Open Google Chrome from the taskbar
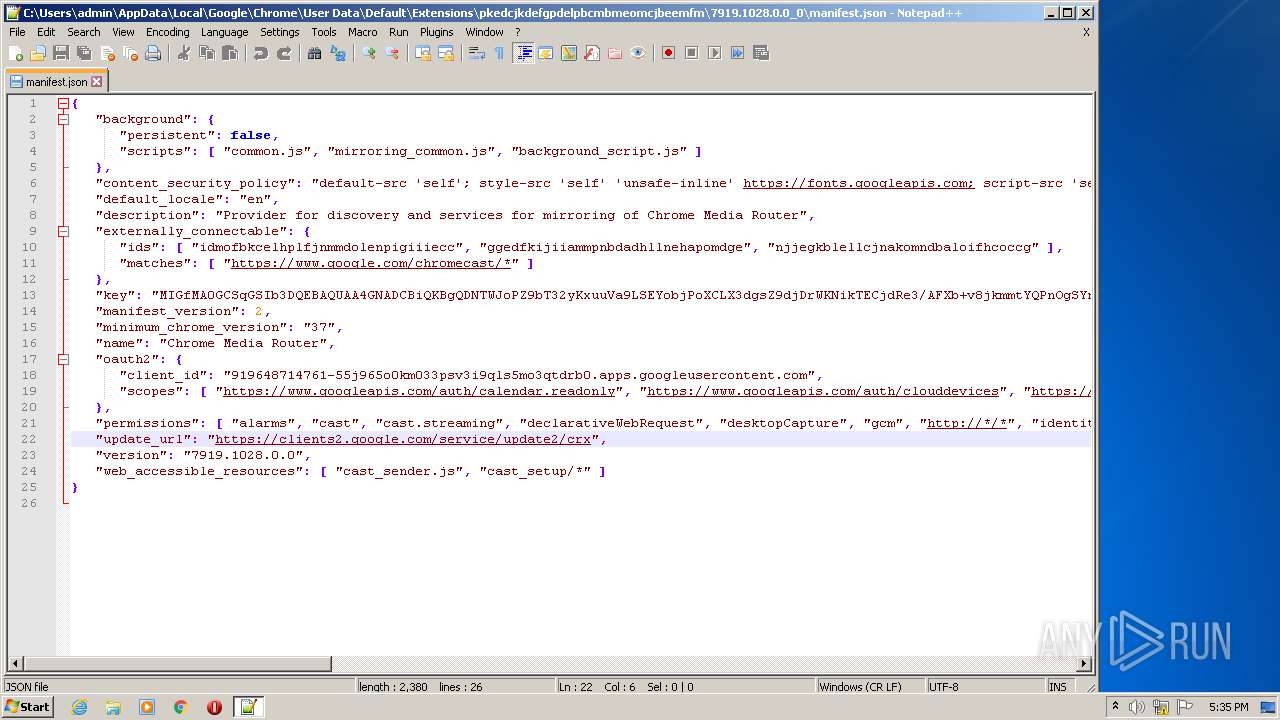This screenshot has width=1280, height=720. pyautogui.click(x=181, y=707)
